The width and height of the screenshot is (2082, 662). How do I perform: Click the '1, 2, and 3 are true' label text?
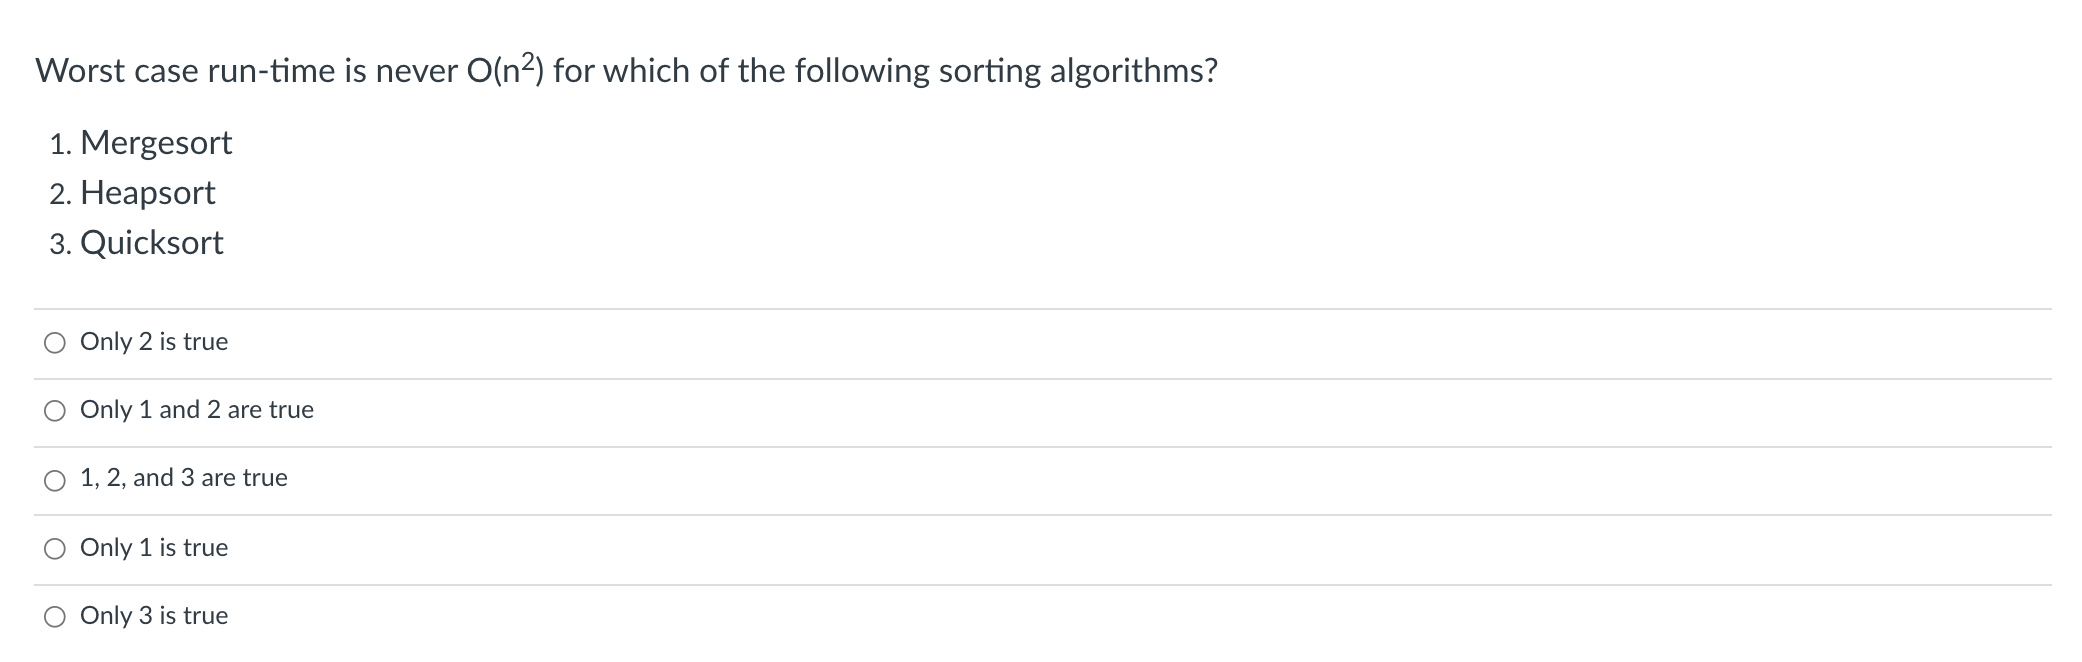pyautogui.click(x=184, y=478)
